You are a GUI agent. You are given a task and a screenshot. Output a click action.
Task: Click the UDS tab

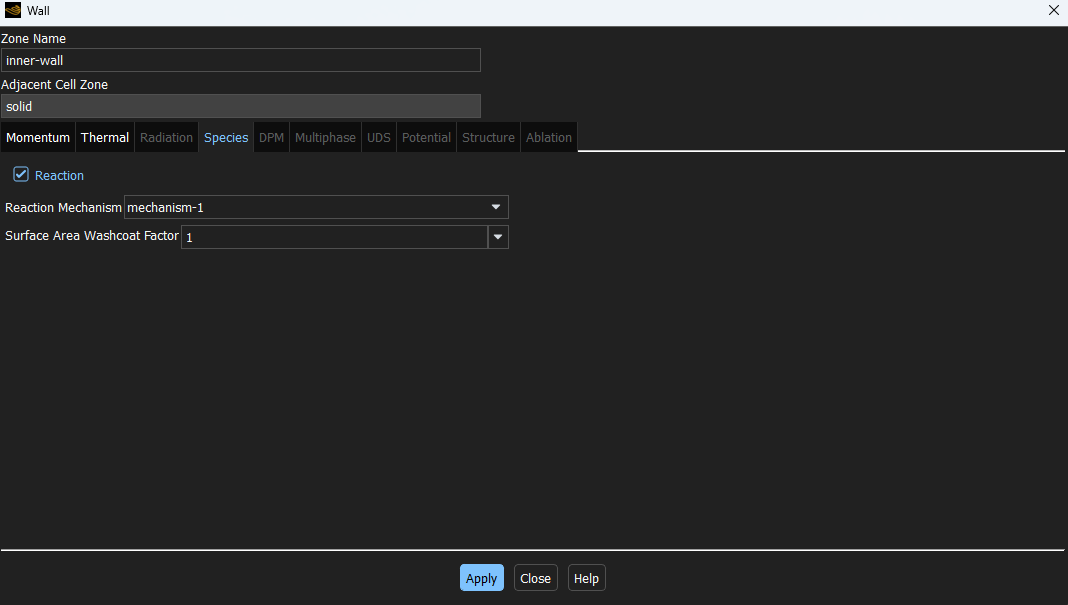[379, 138]
